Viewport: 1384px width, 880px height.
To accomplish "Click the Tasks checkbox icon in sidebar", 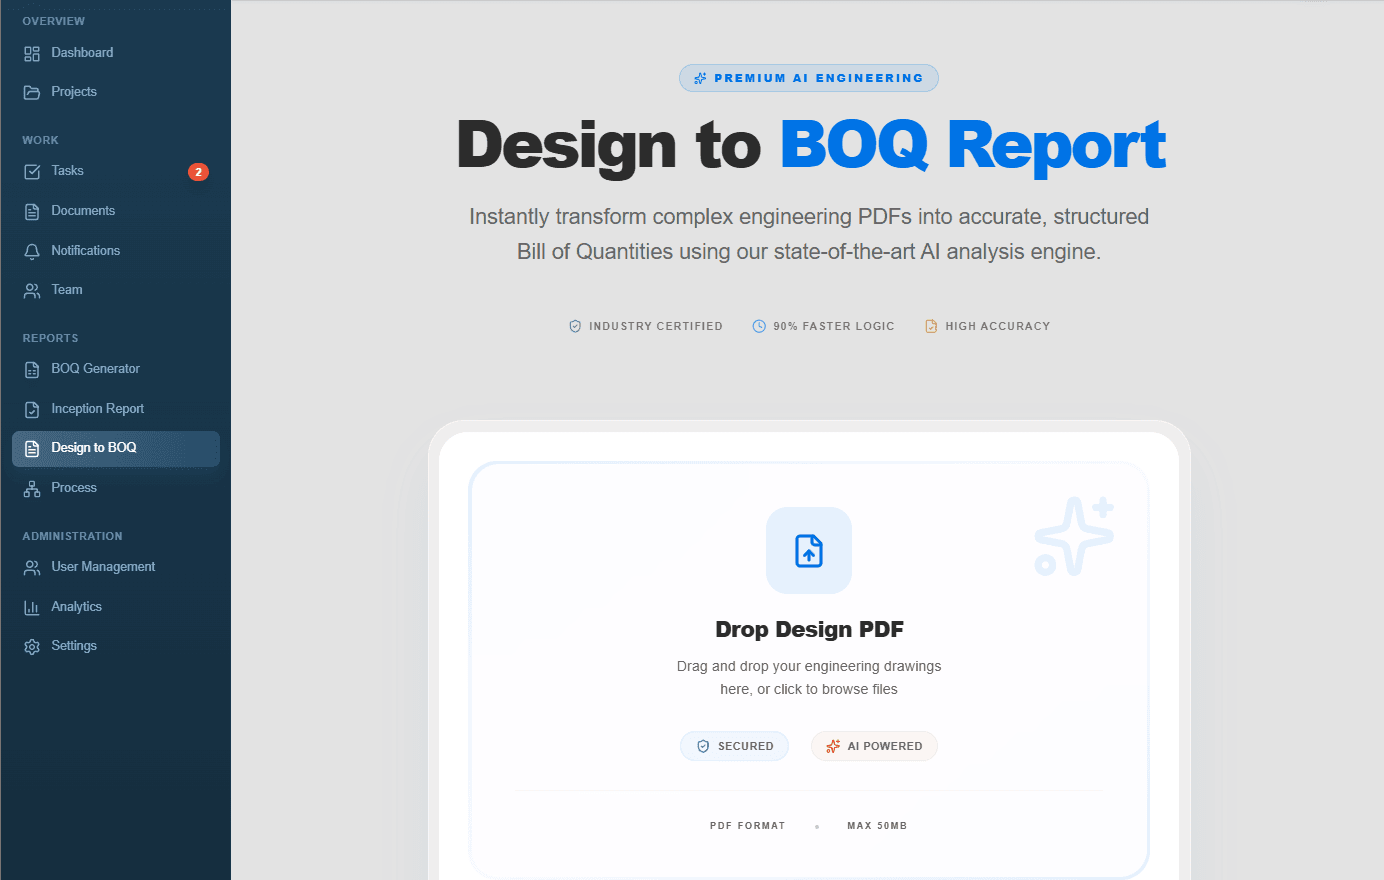I will (x=32, y=171).
